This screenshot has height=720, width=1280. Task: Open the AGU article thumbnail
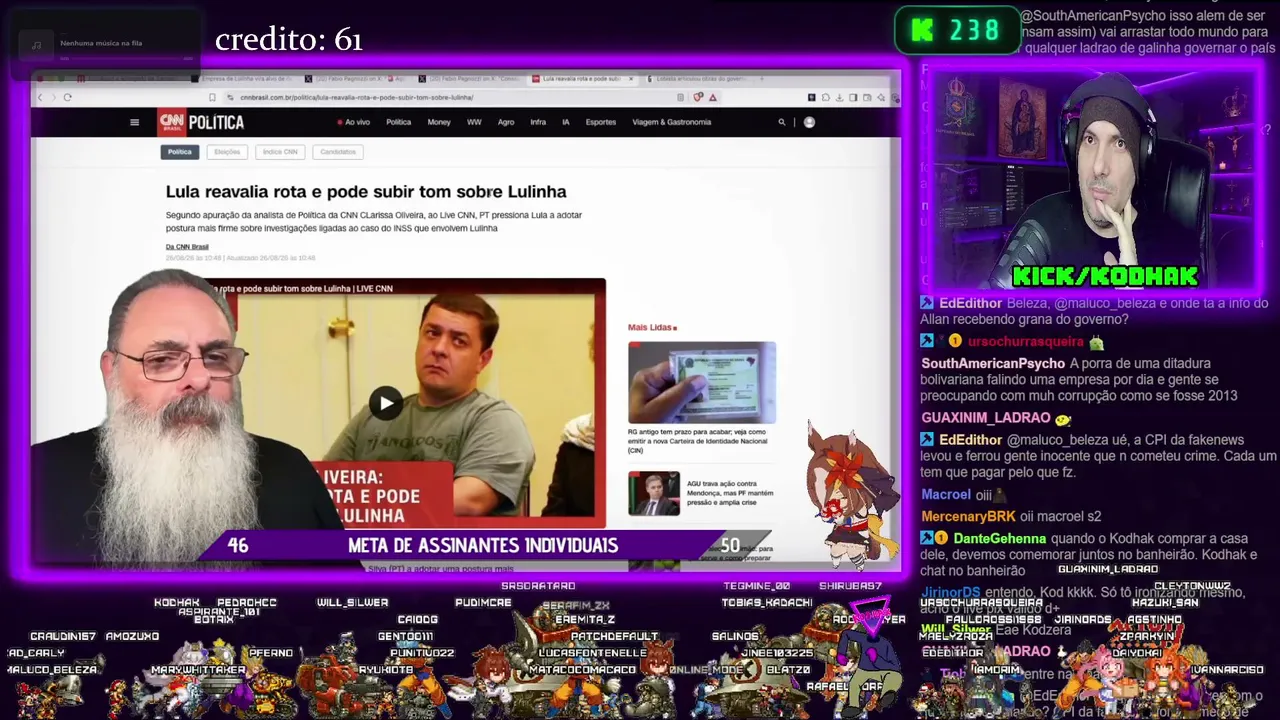pyautogui.click(x=654, y=493)
